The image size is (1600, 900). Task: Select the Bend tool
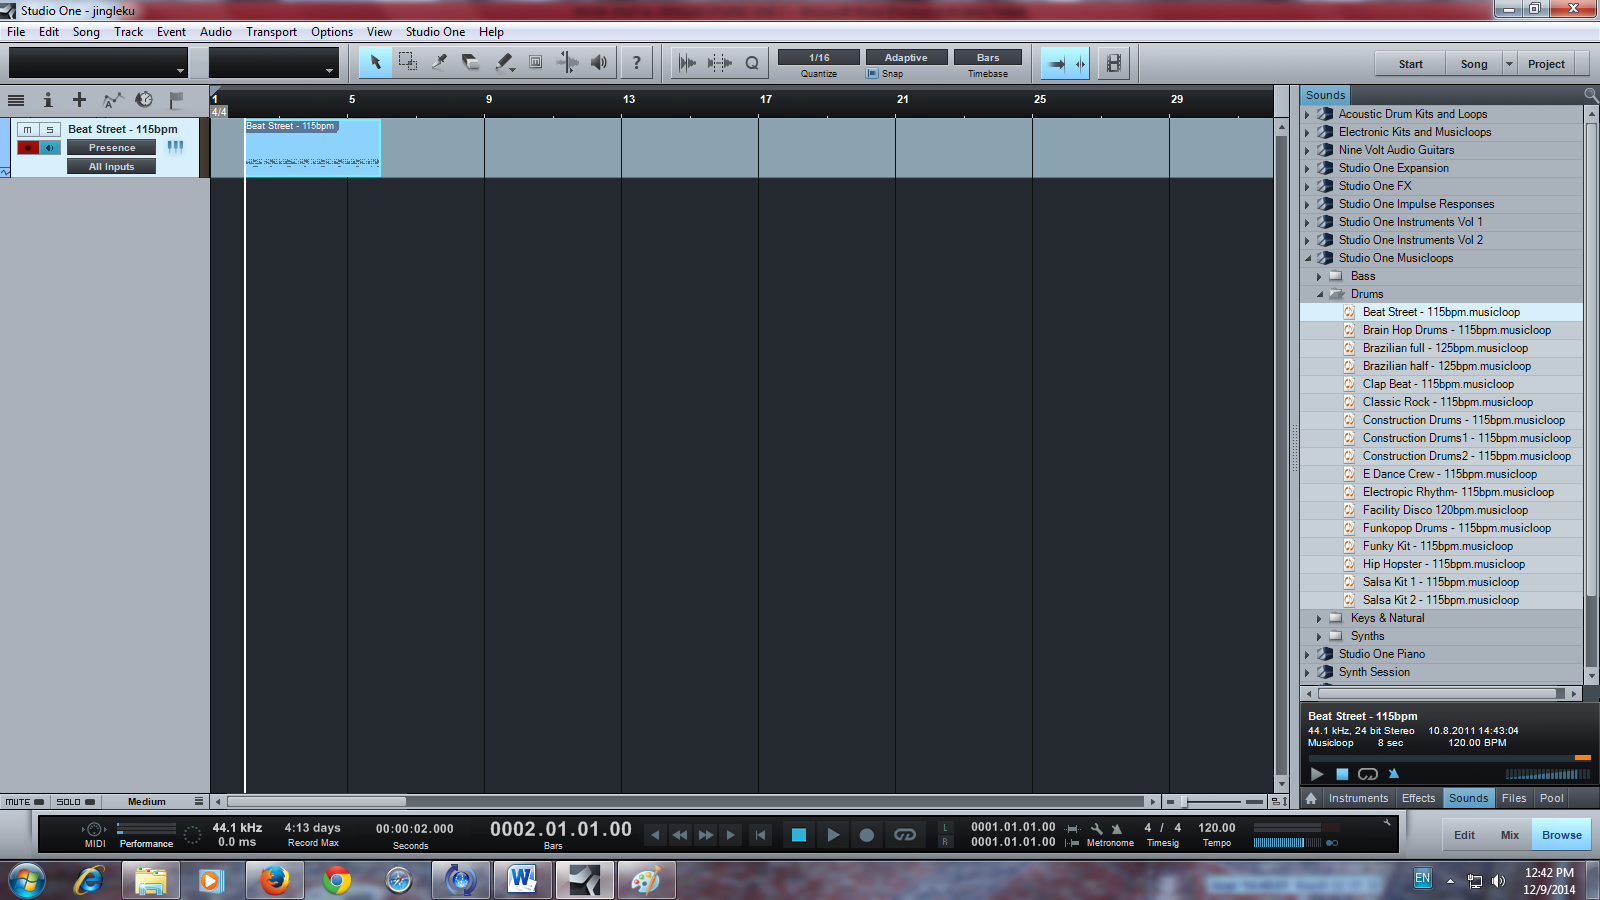tap(567, 62)
